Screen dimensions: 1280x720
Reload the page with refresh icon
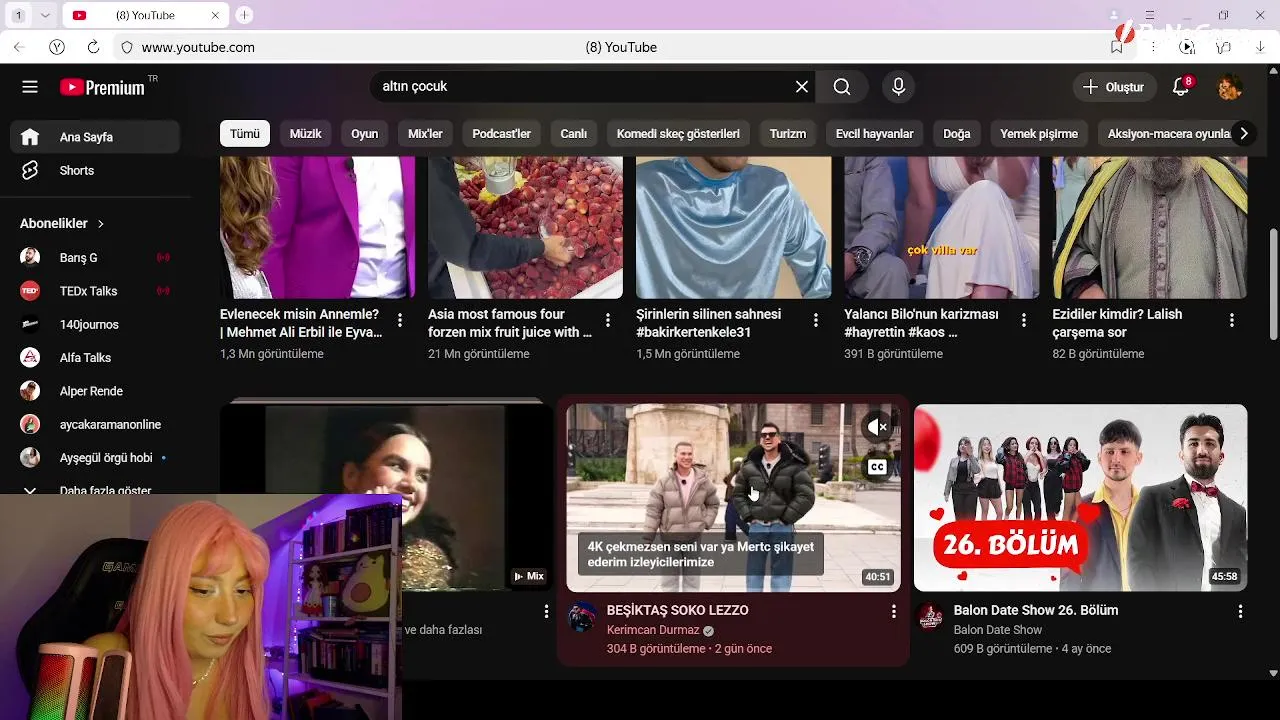[x=93, y=47]
